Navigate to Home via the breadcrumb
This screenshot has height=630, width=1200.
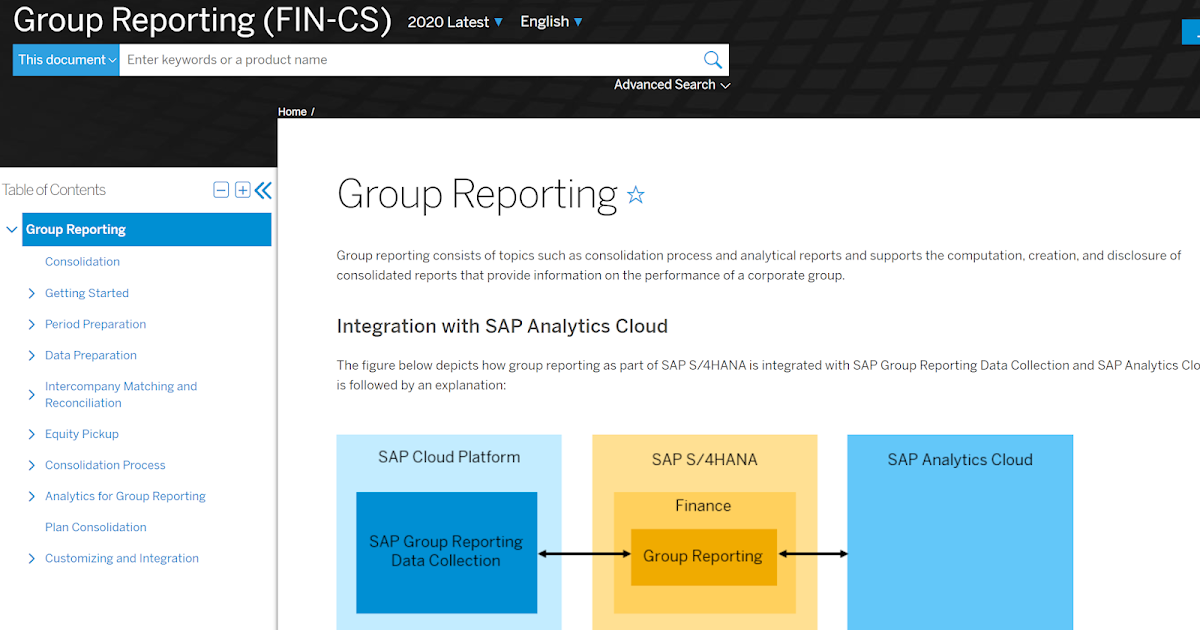click(290, 111)
